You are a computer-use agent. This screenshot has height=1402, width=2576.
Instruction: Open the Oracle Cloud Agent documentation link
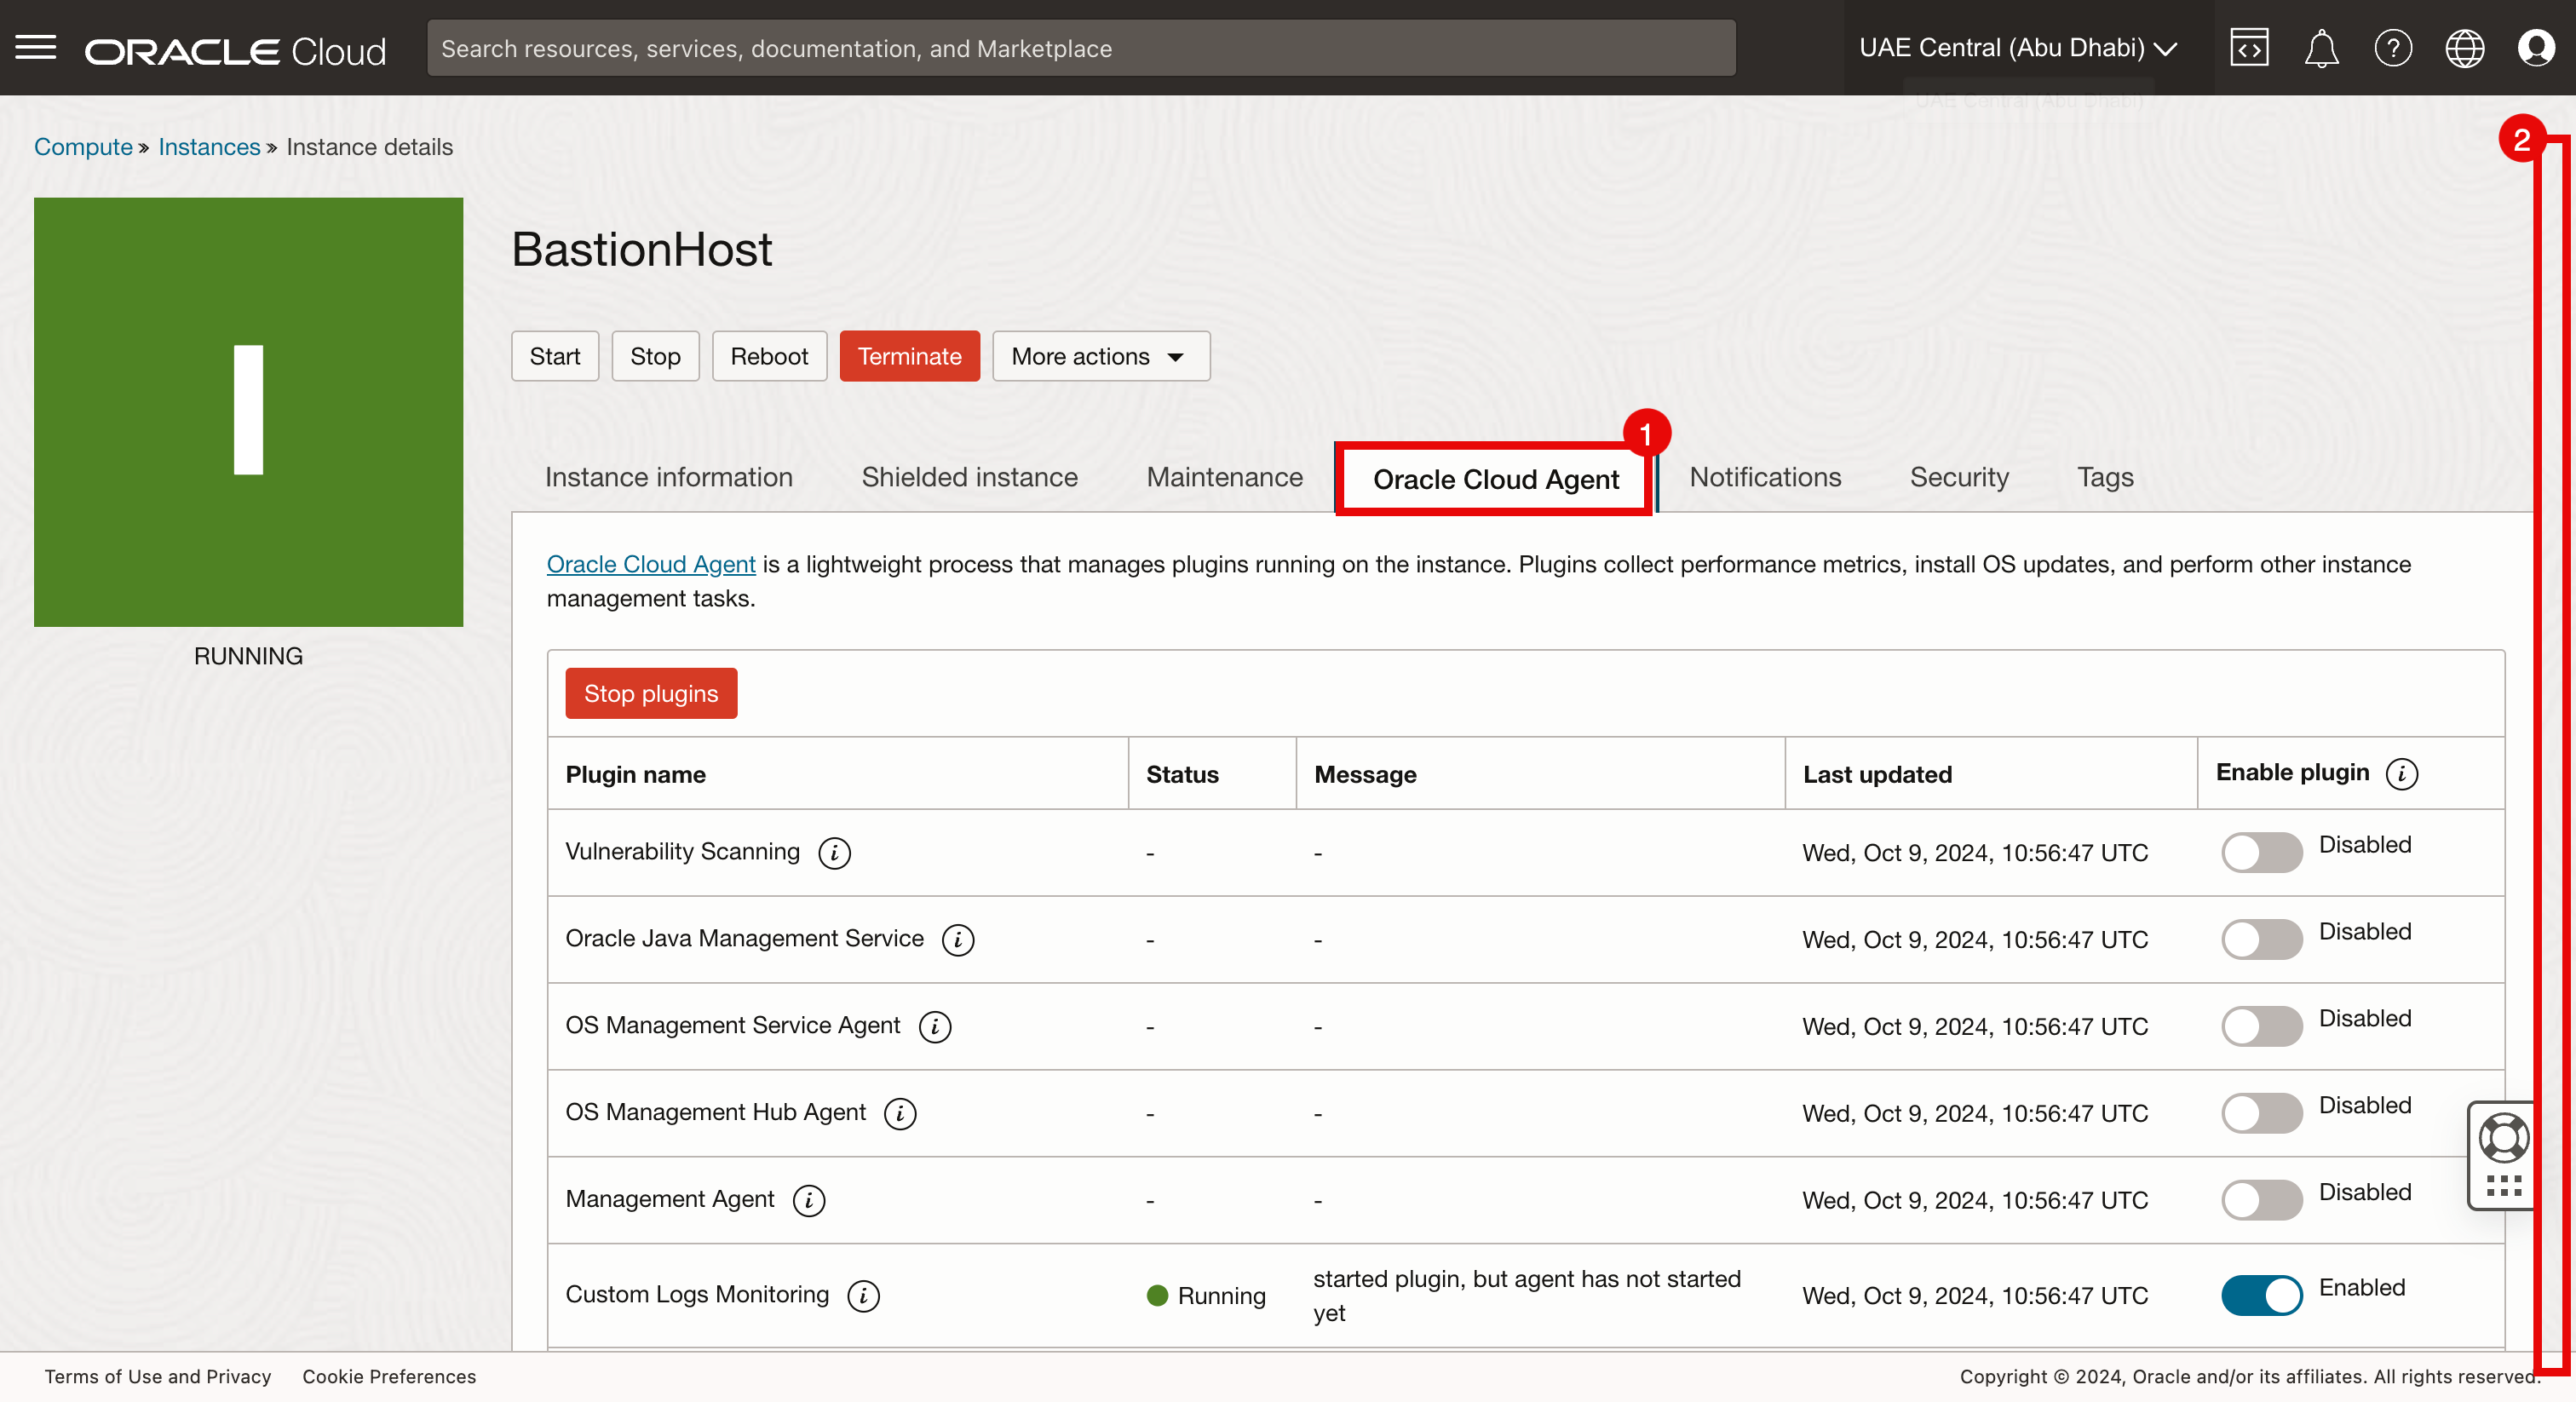coord(650,565)
